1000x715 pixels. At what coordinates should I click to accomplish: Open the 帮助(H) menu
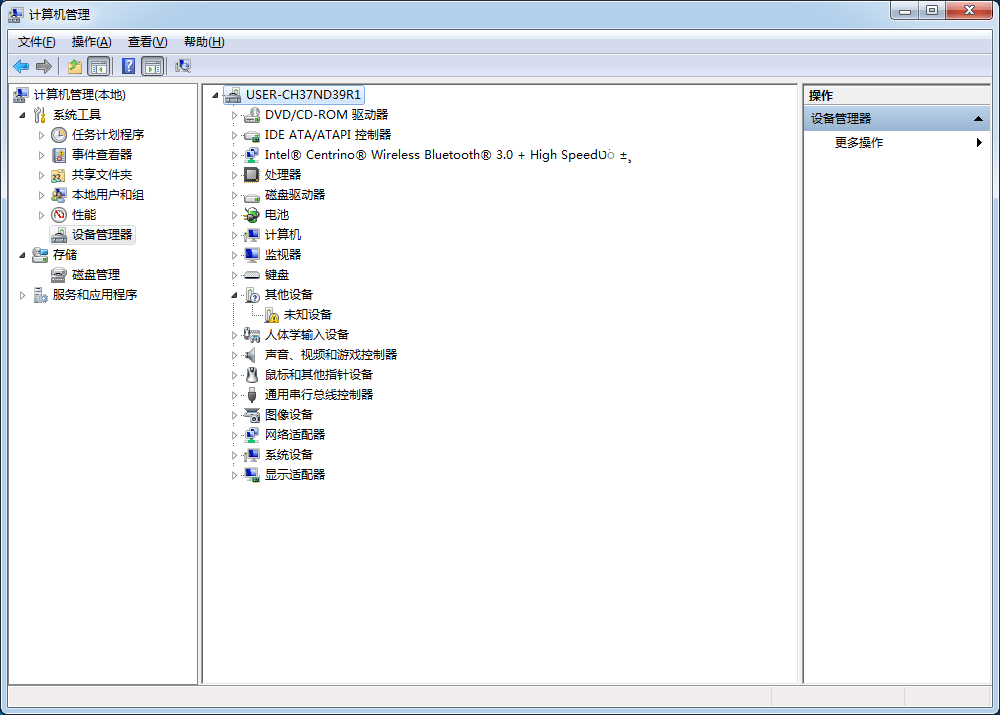pos(204,42)
